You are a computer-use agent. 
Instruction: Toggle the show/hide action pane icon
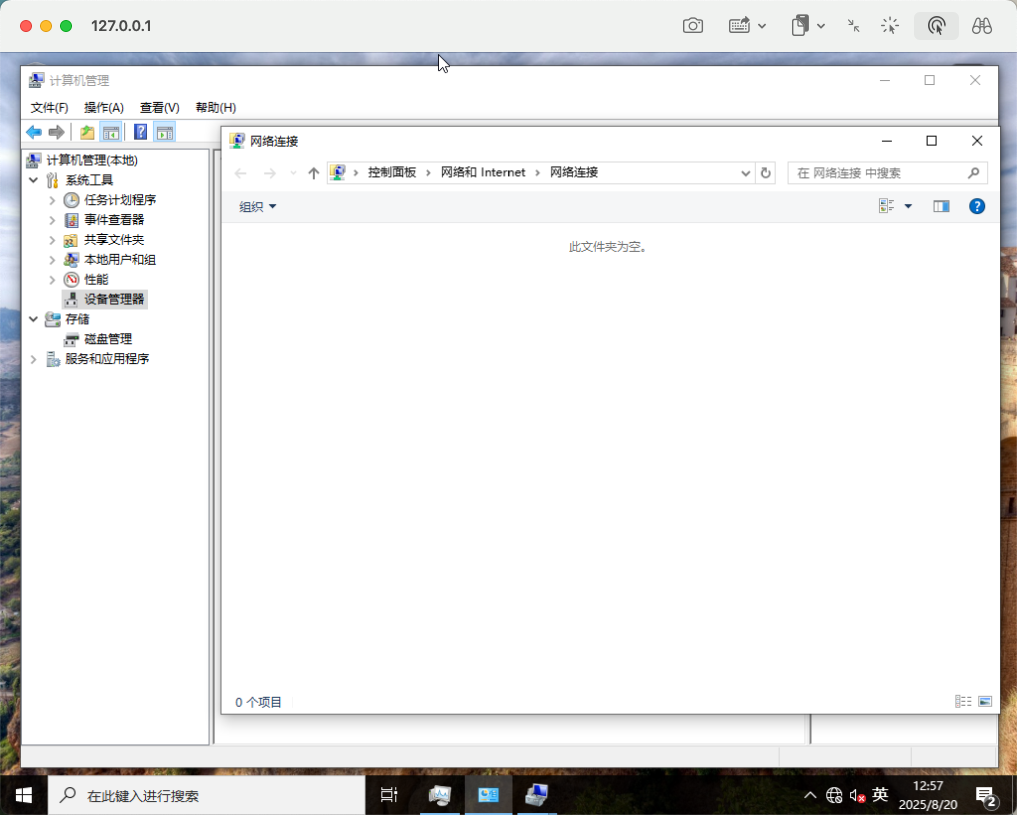coord(164,132)
